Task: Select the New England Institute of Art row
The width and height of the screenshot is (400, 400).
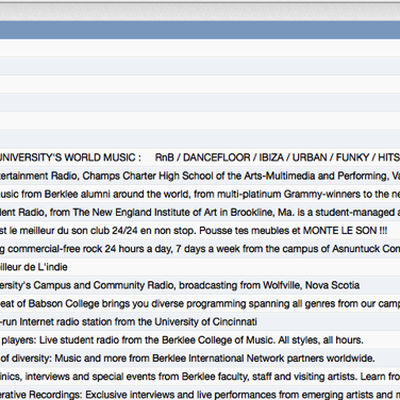Action: (200, 212)
